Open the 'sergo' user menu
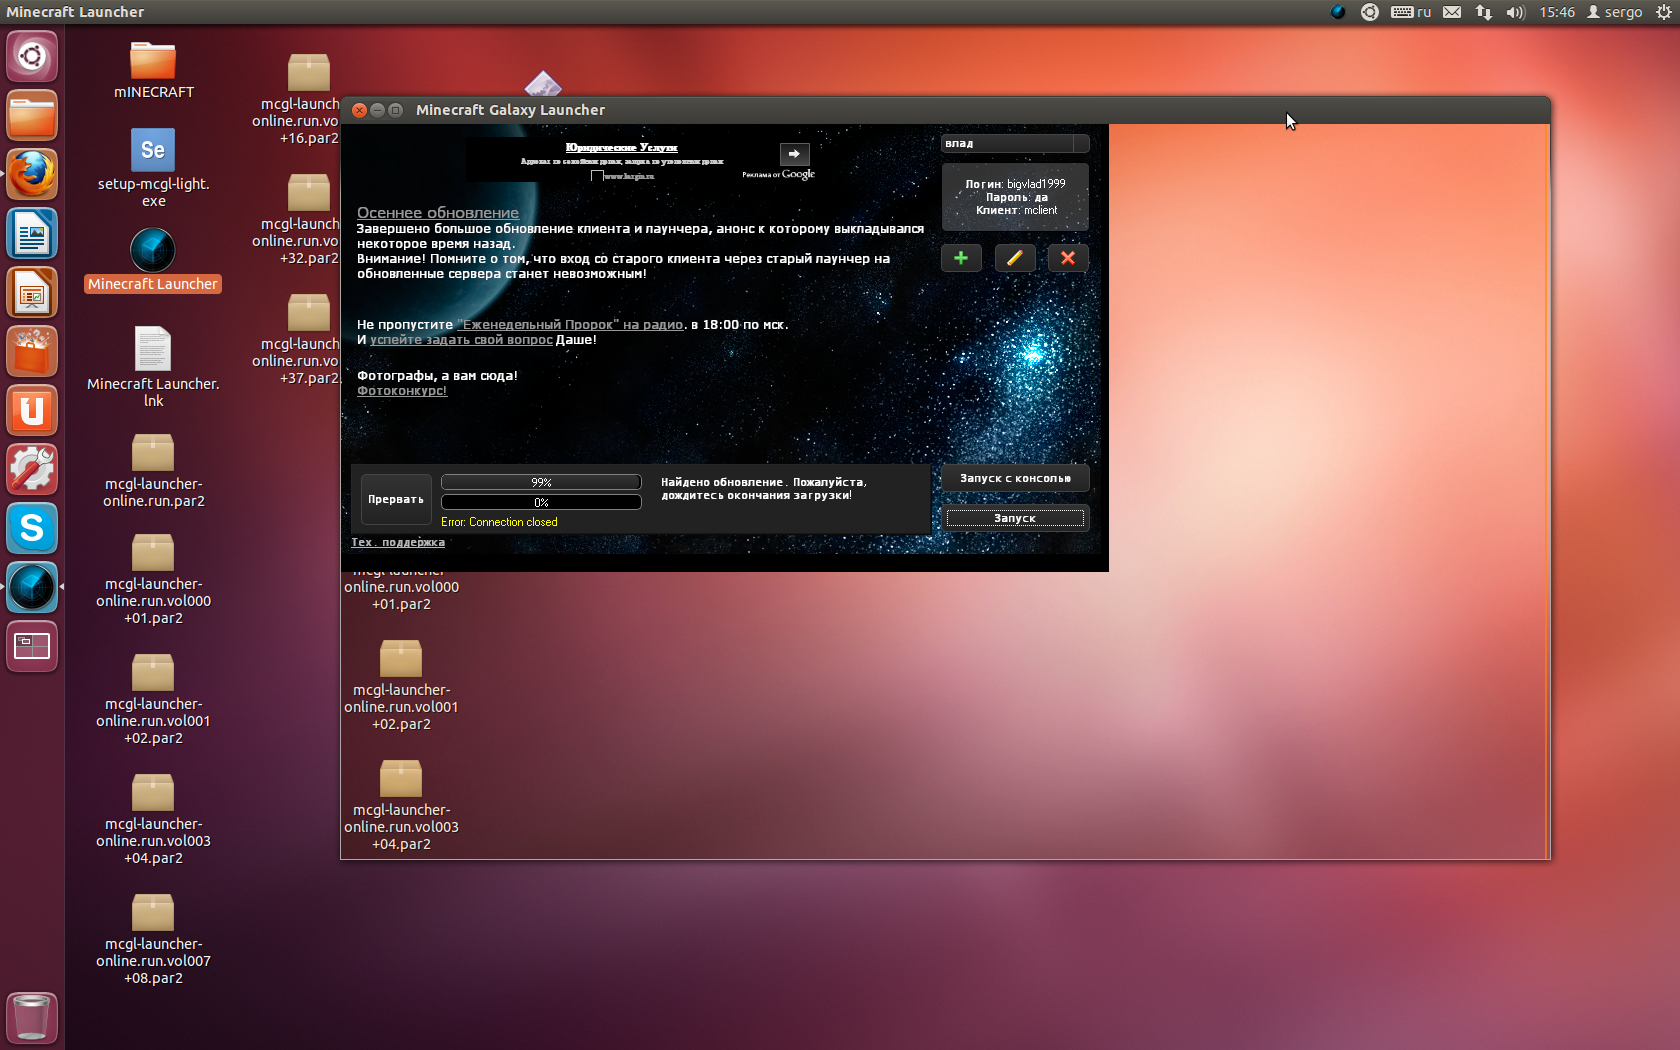This screenshot has width=1680, height=1050. click(1614, 12)
